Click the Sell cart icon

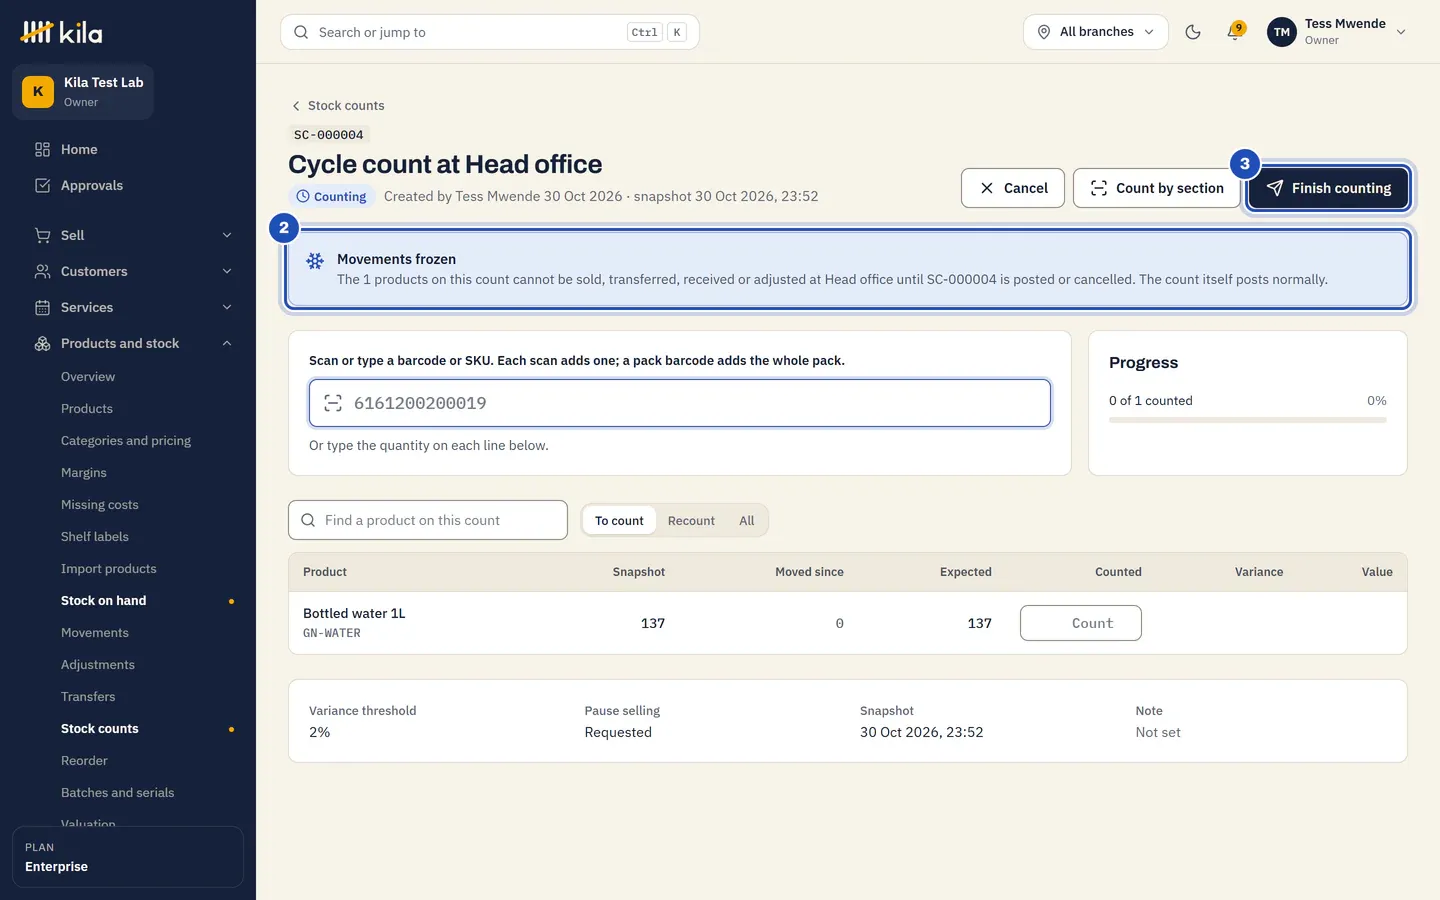[x=42, y=235]
